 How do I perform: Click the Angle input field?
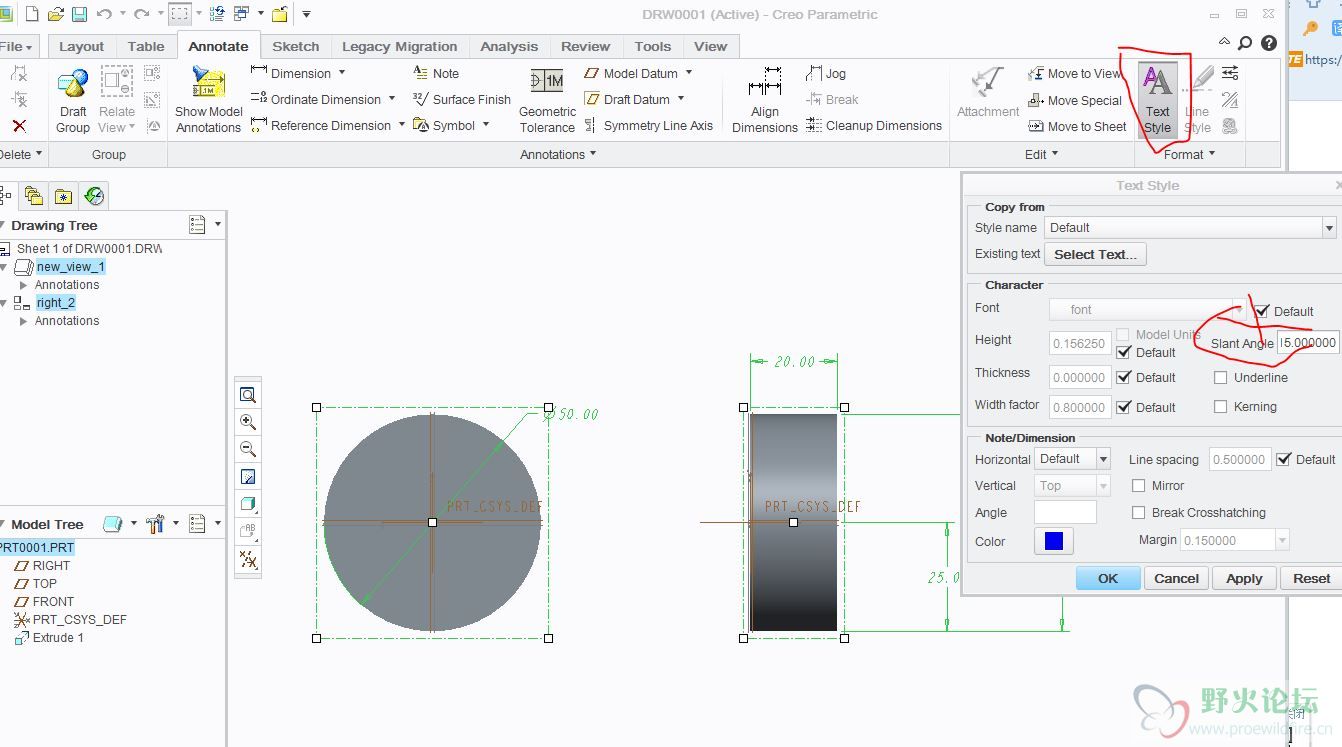click(1065, 512)
